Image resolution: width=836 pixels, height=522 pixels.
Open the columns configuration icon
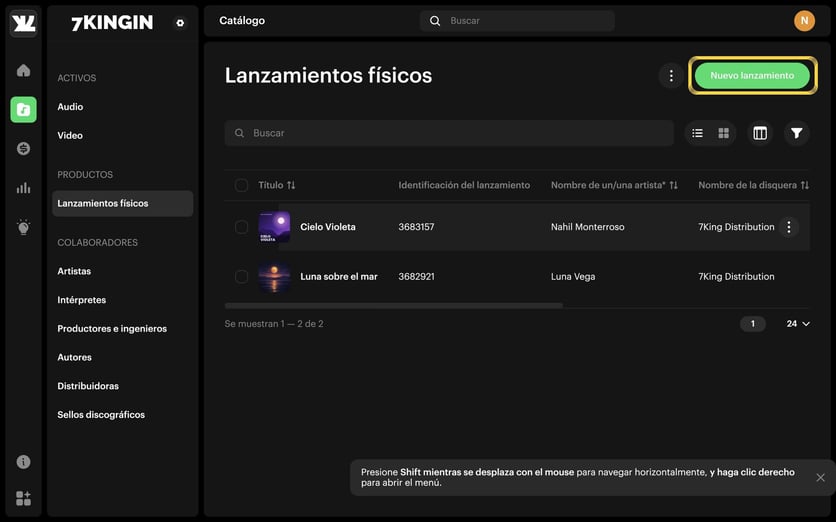click(760, 133)
